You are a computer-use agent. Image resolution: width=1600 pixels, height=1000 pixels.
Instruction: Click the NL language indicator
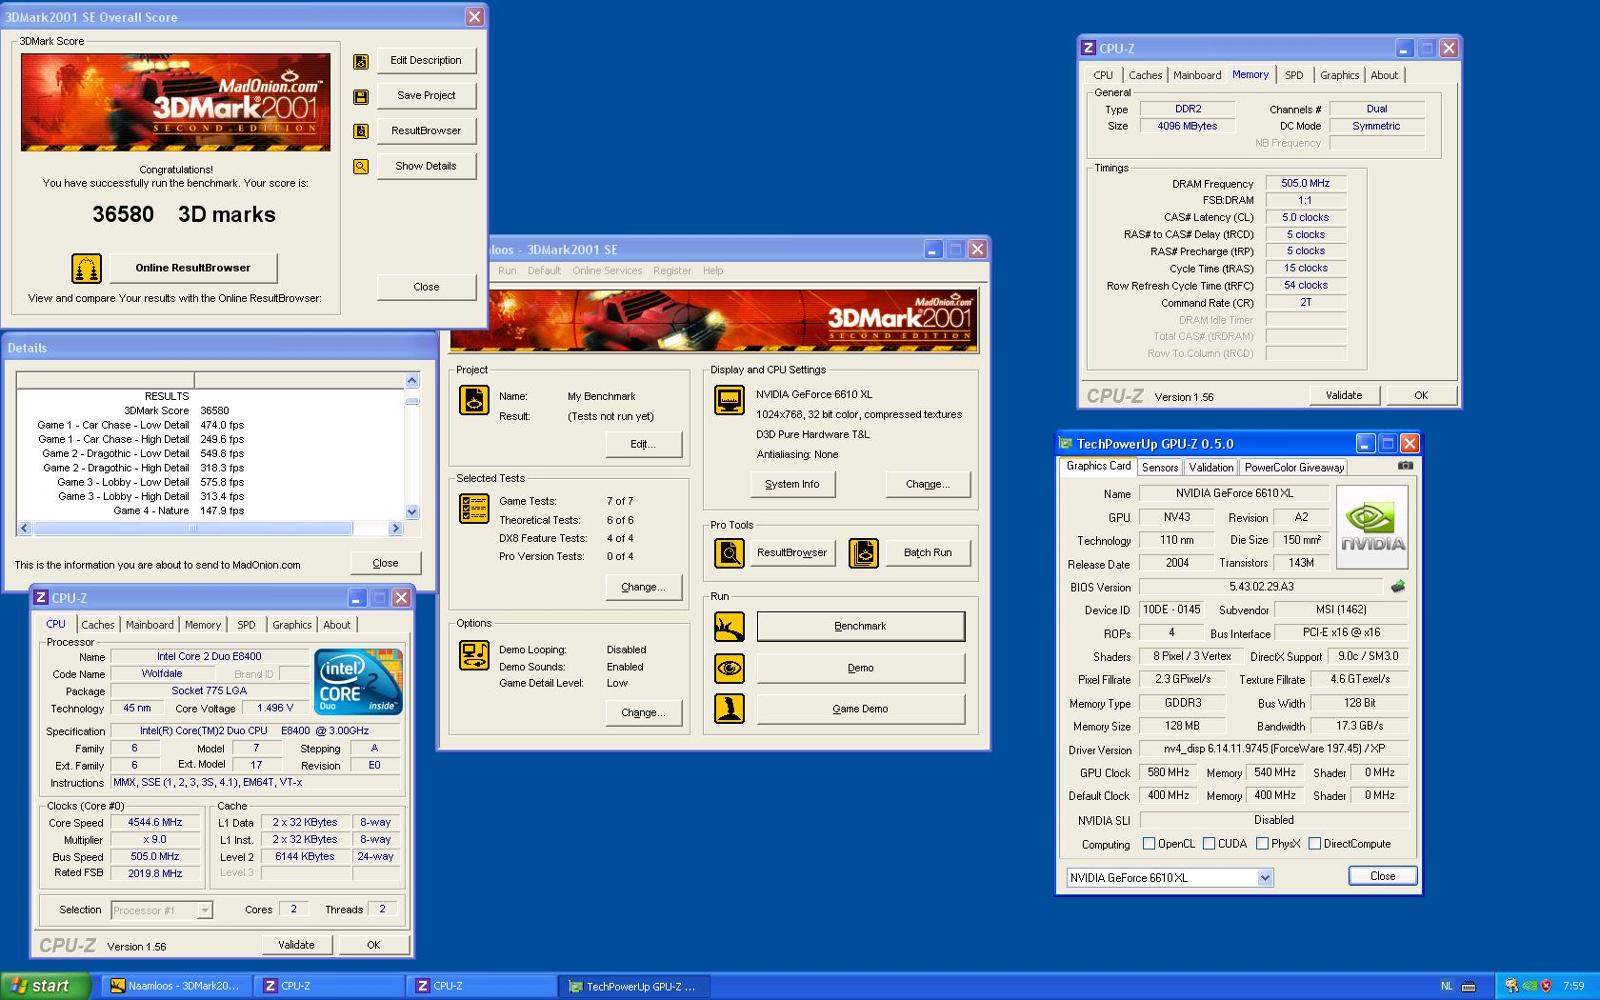(1446, 986)
